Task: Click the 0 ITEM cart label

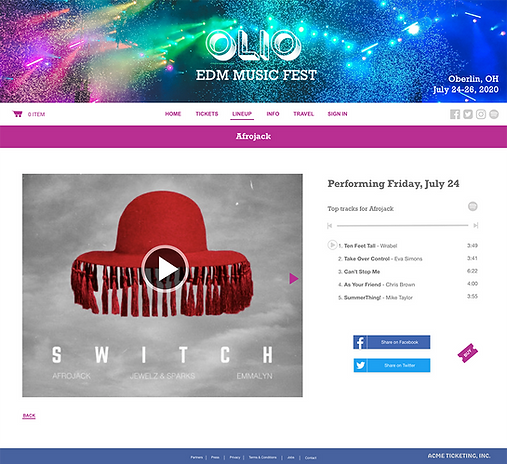Action: pyautogui.click(x=36, y=114)
